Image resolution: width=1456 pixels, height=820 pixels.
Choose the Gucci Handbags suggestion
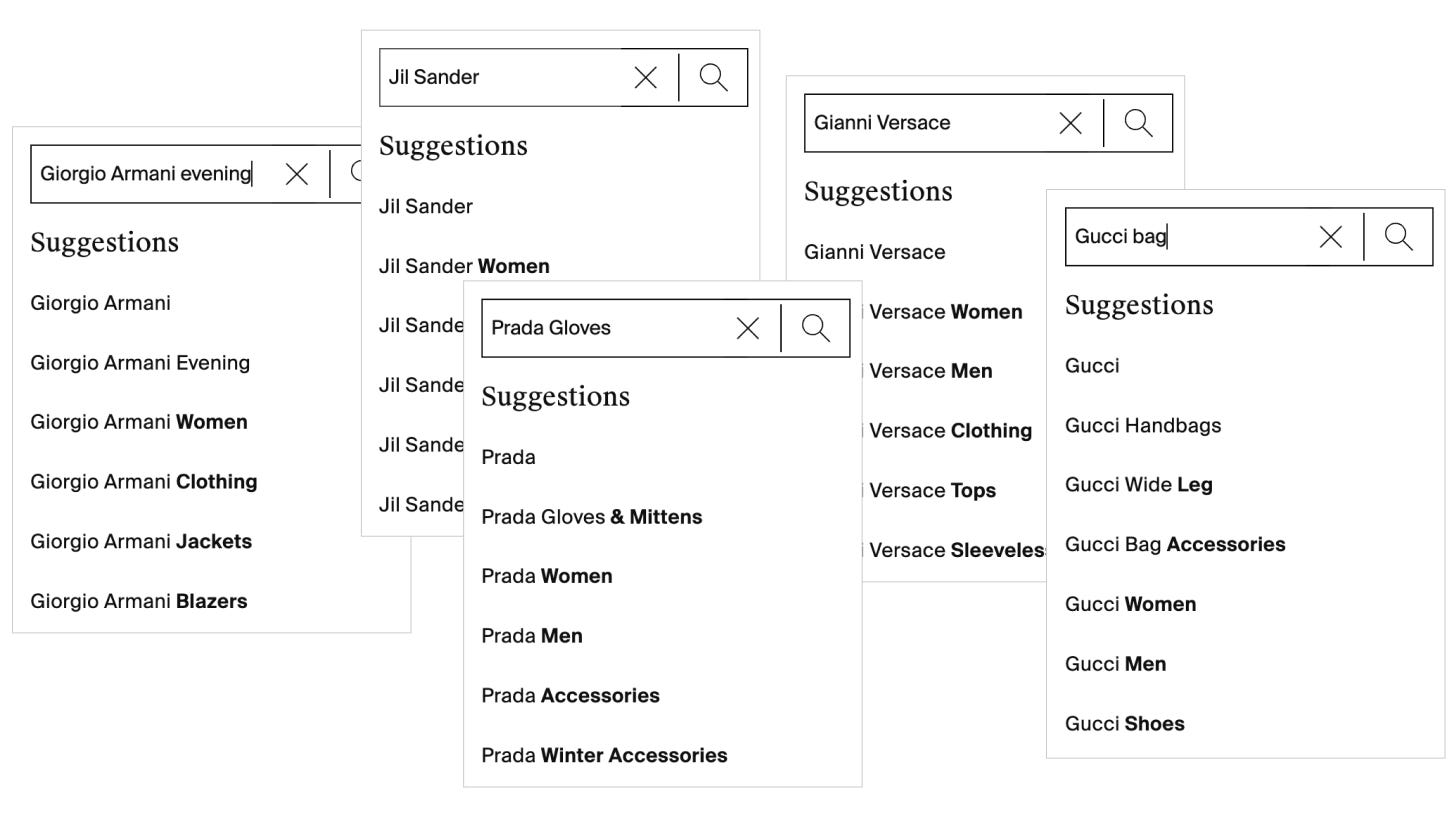coord(1143,426)
